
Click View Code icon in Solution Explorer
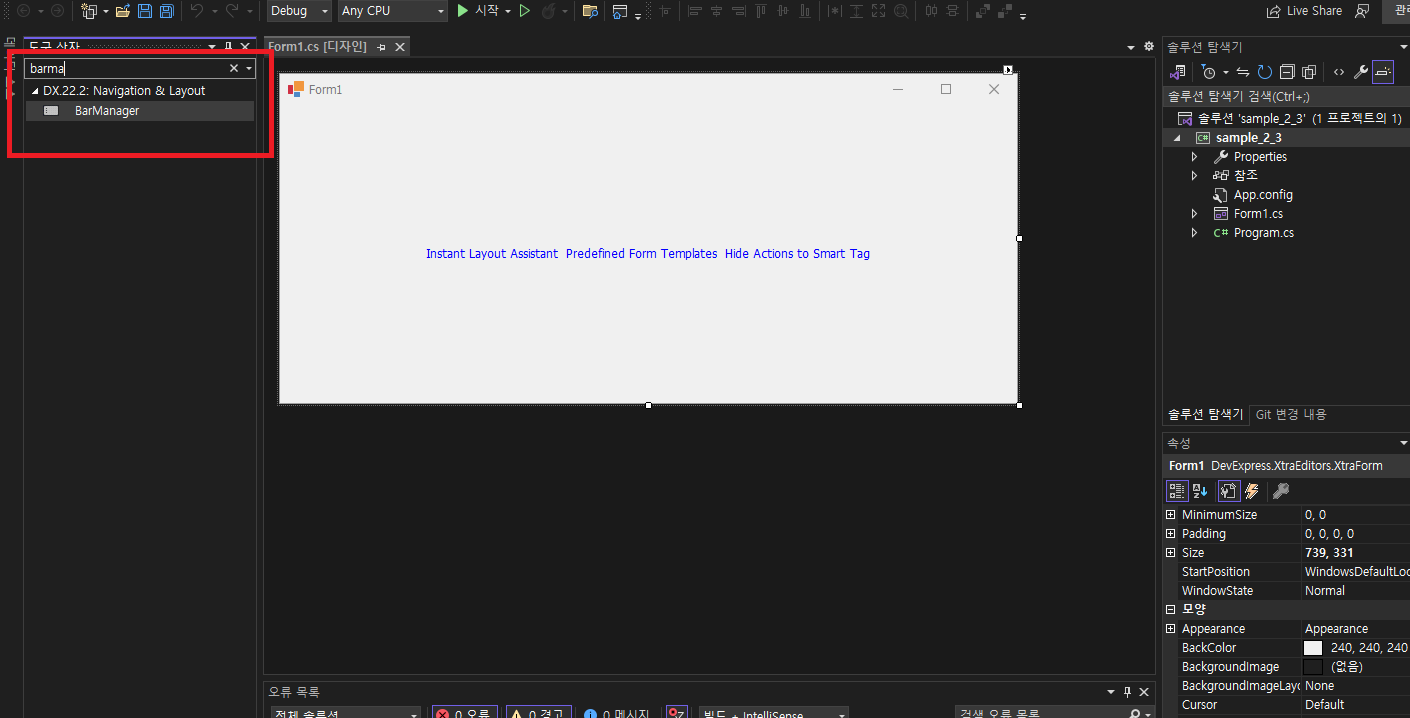(x=1339, y=72)
